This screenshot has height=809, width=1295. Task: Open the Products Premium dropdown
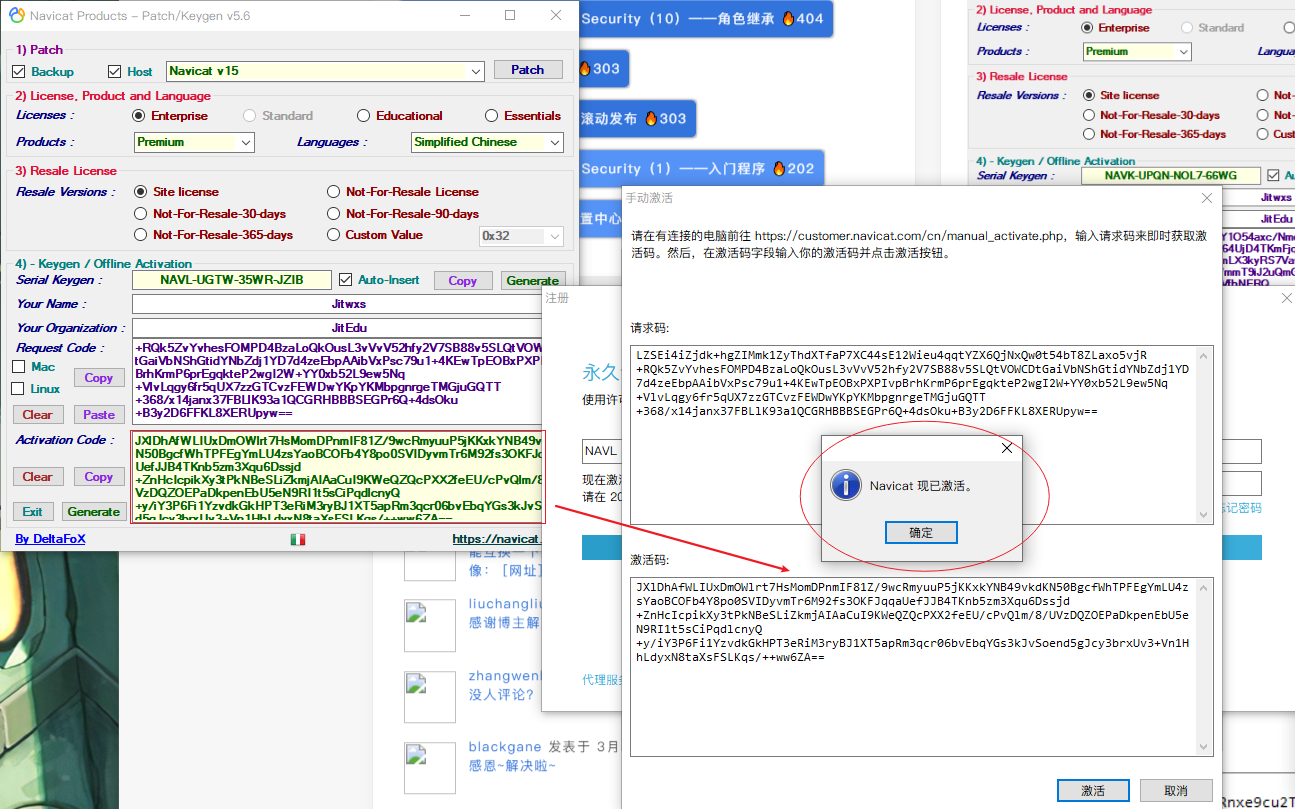246,142
